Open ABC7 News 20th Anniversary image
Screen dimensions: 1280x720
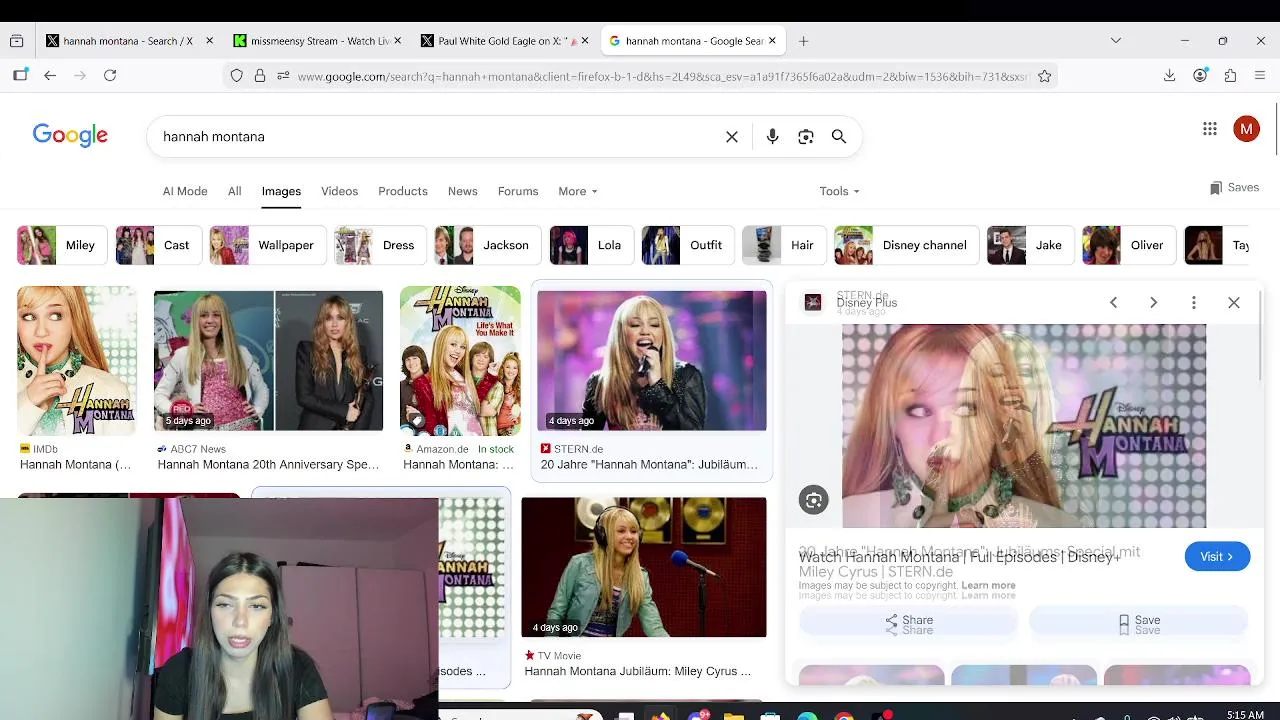(x=268, y=362)
